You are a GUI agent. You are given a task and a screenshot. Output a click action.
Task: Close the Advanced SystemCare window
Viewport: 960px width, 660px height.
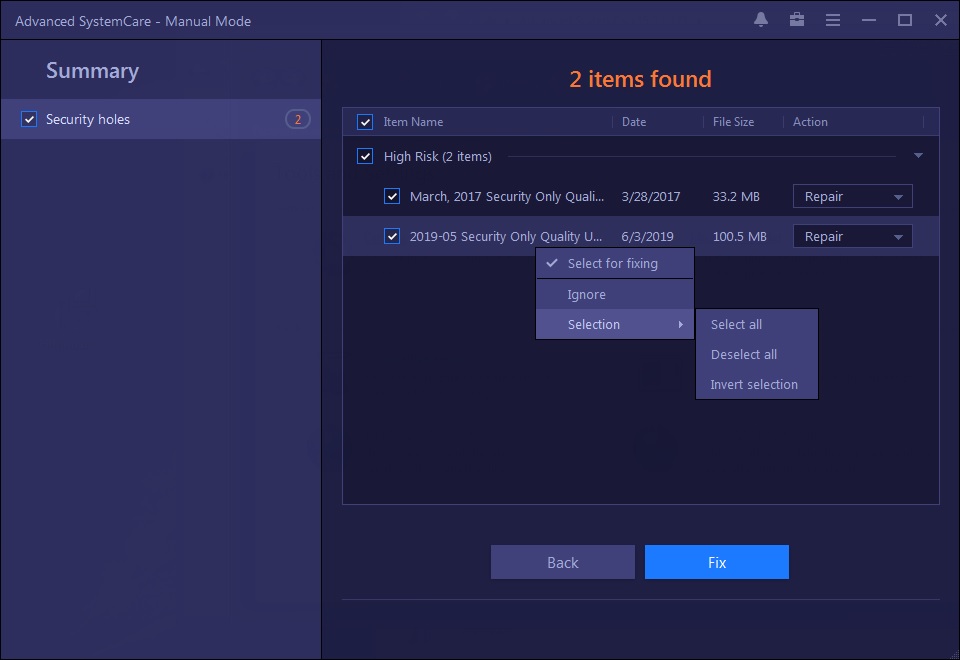point(941,20)
